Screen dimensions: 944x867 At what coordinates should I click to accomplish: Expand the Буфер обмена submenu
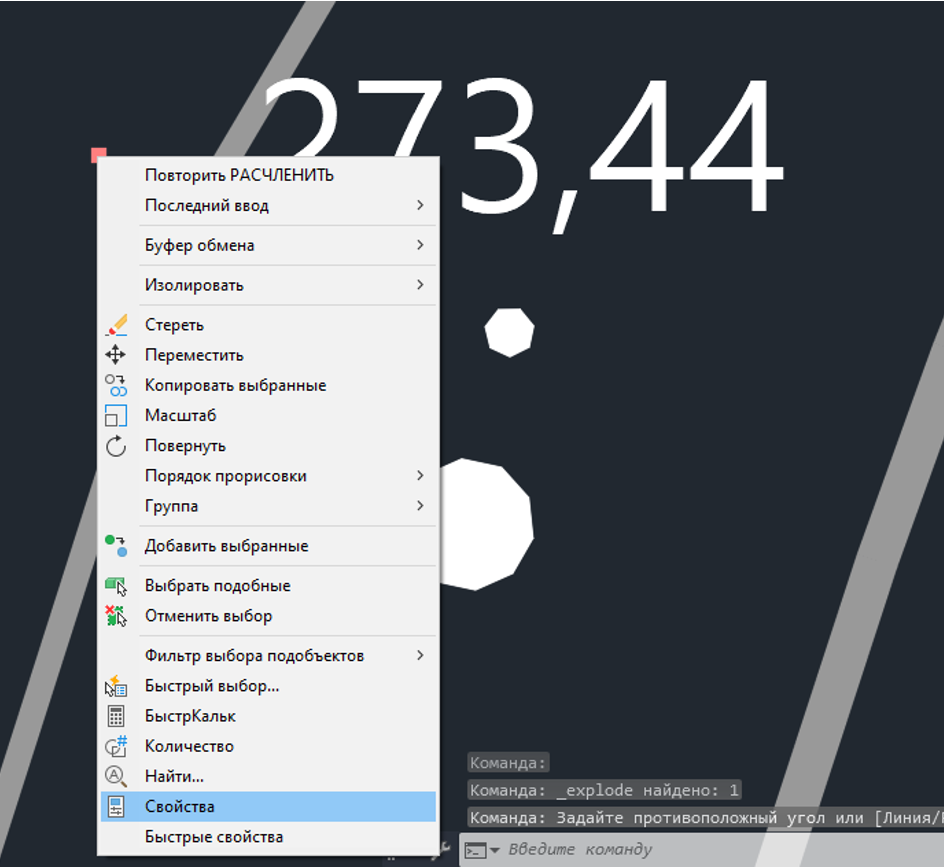tap(420, 245)
